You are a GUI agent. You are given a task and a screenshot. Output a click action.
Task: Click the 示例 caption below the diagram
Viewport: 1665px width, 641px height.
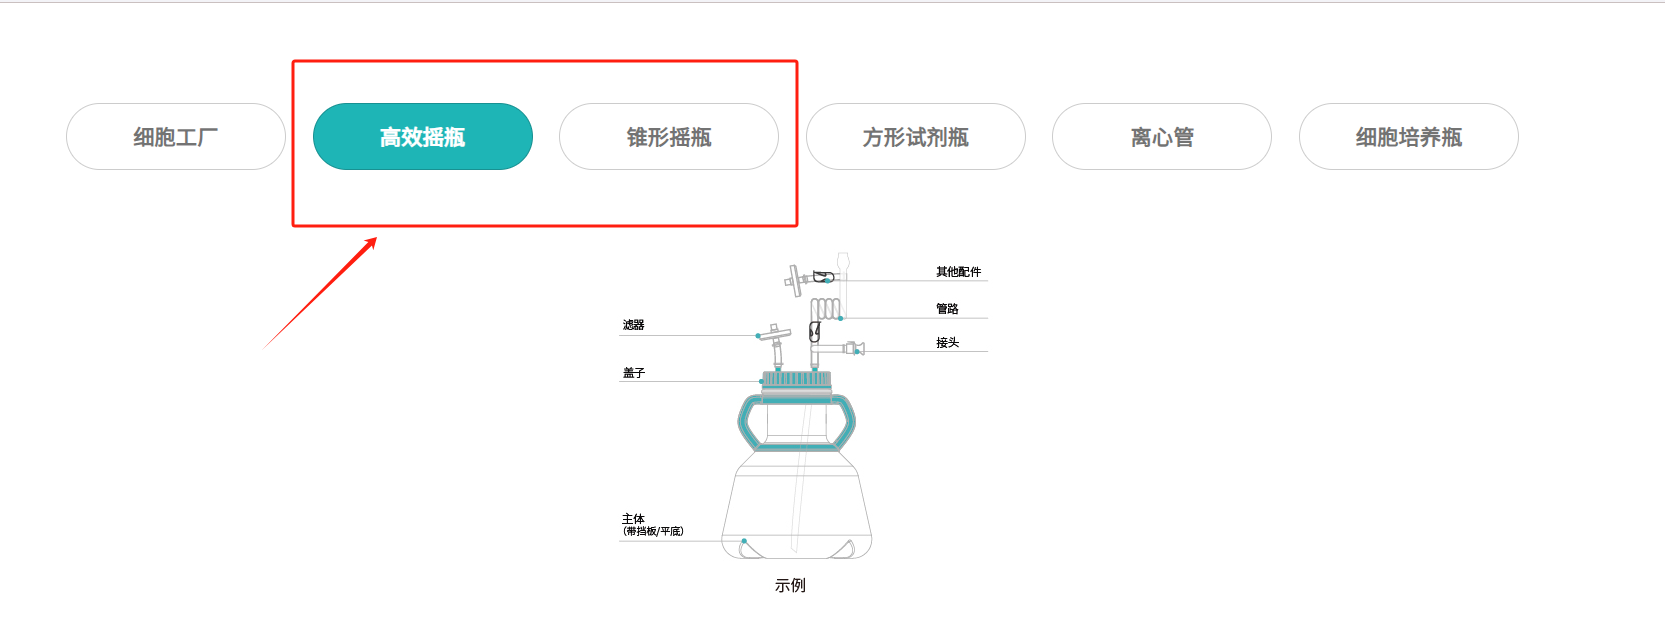[x=790, y=585]
